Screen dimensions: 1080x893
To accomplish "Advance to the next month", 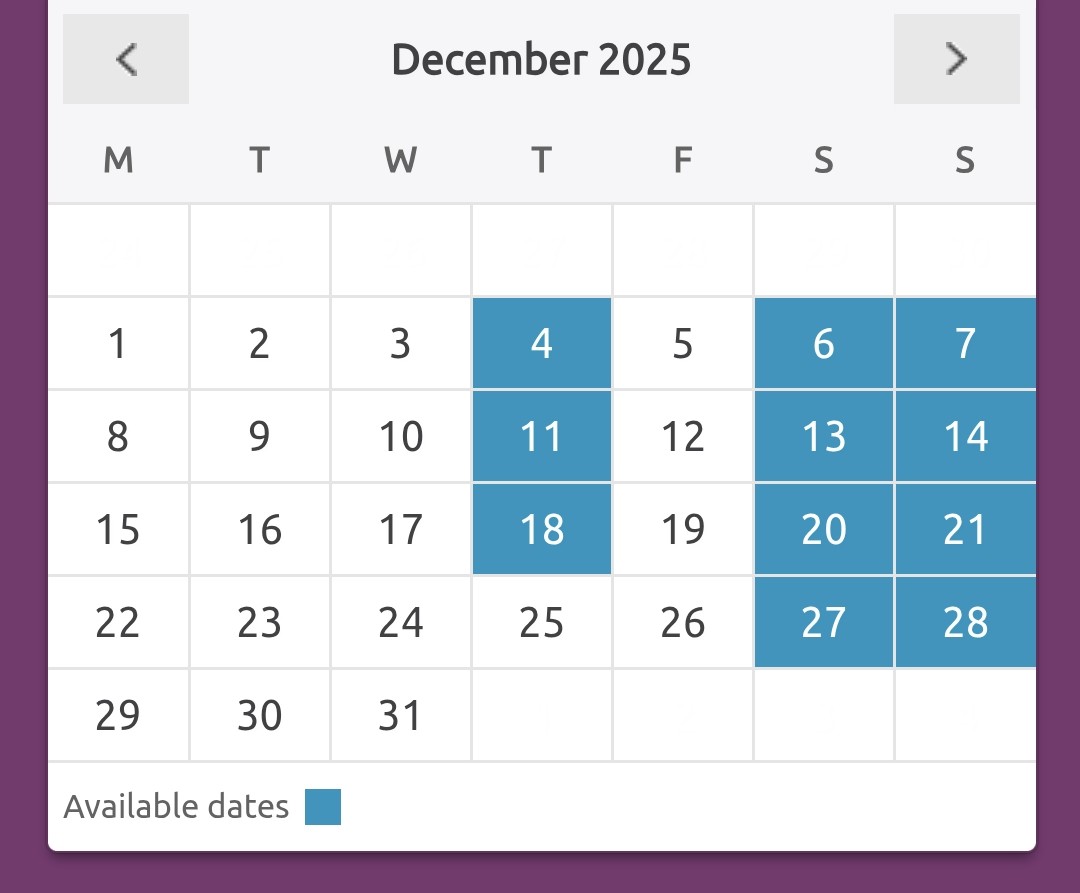I will pos(956,60).
